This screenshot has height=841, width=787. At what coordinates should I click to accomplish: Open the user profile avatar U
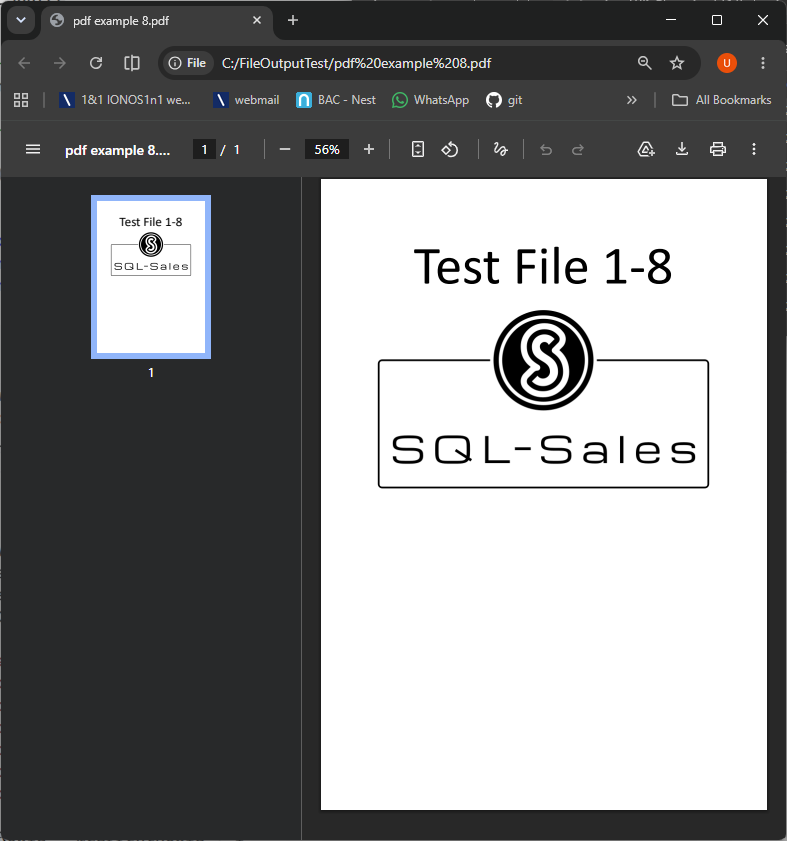[726, 63]
